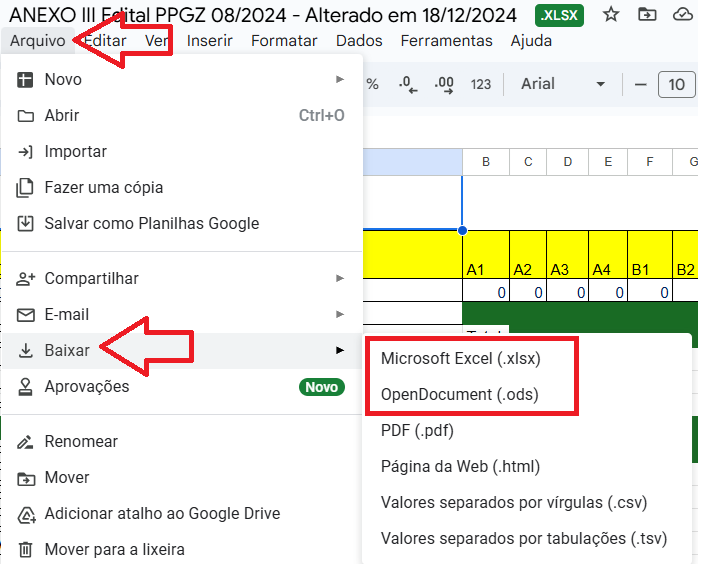This screenshot has width=708, height=579.
Task: Click the font size field showing 10
Action: tap(677, 85)
